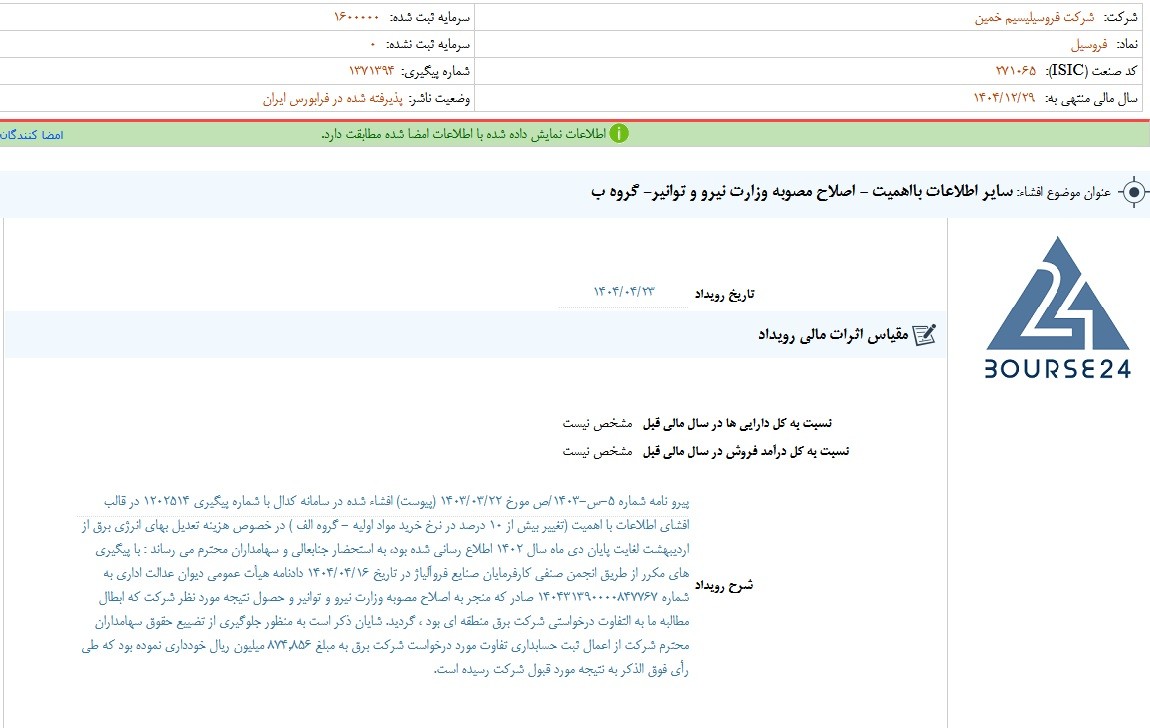Click publisher status پذیرفته شده در فرابورس ایران
The height and width of the screenshot is (728, 1150).
(333, 98)
